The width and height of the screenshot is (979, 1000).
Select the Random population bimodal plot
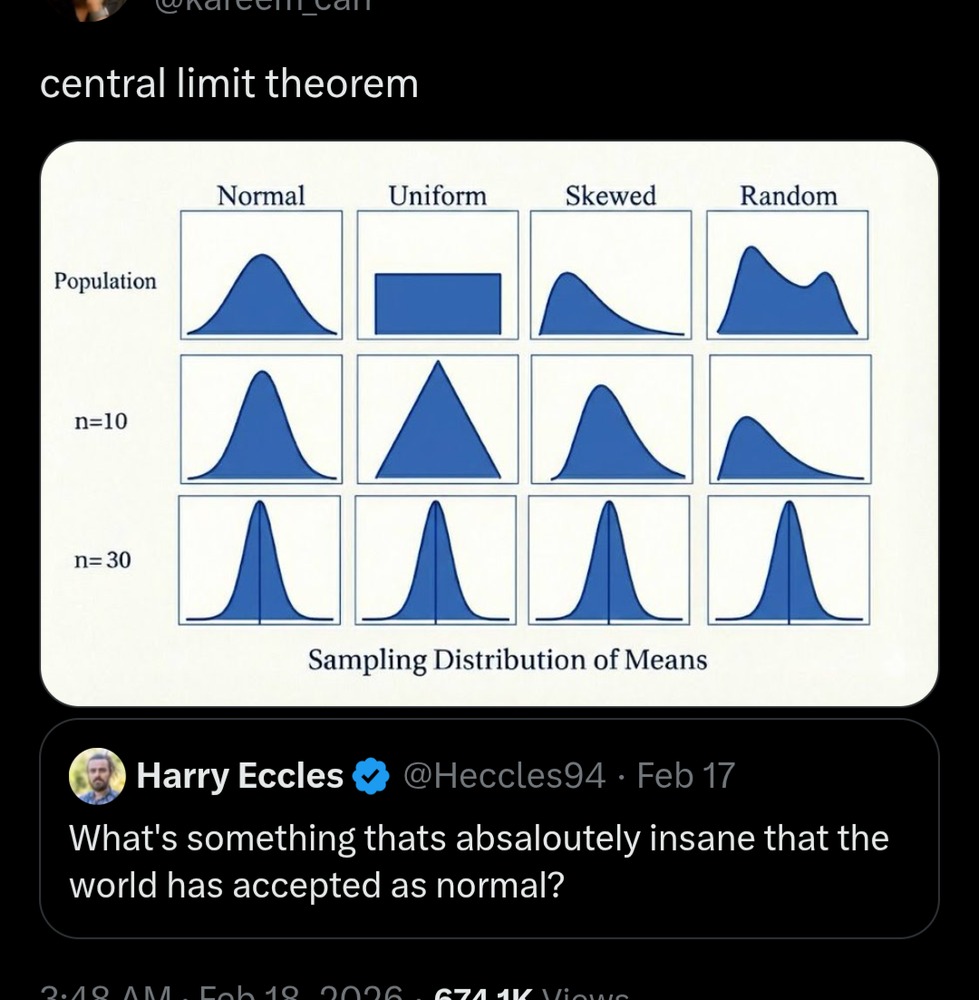[788, 275]
